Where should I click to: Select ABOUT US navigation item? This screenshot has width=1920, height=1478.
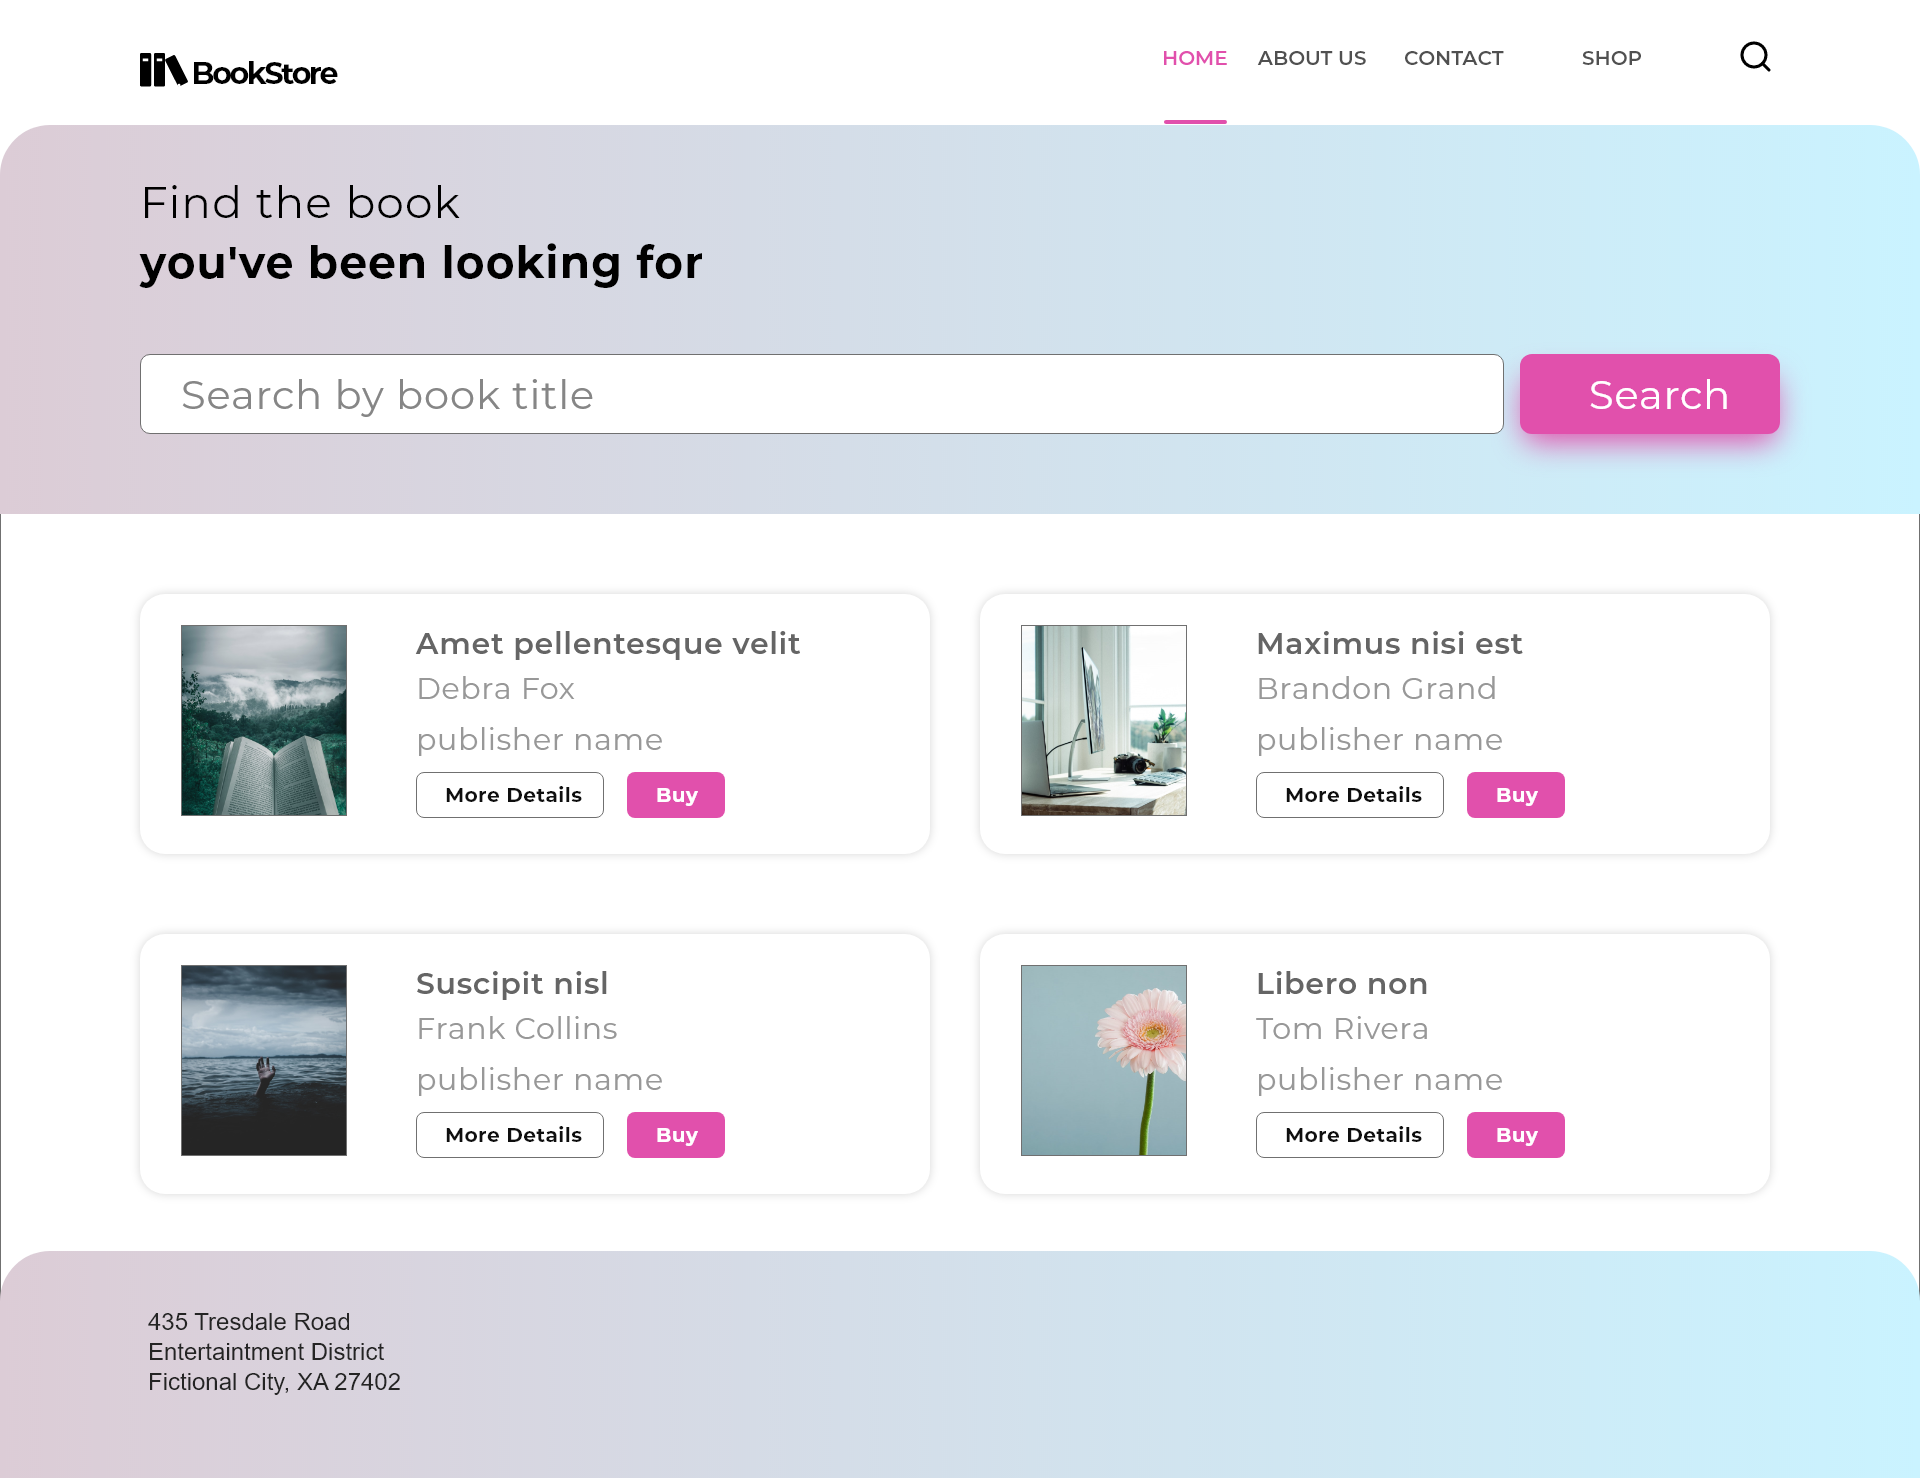tap(1312, 57)
